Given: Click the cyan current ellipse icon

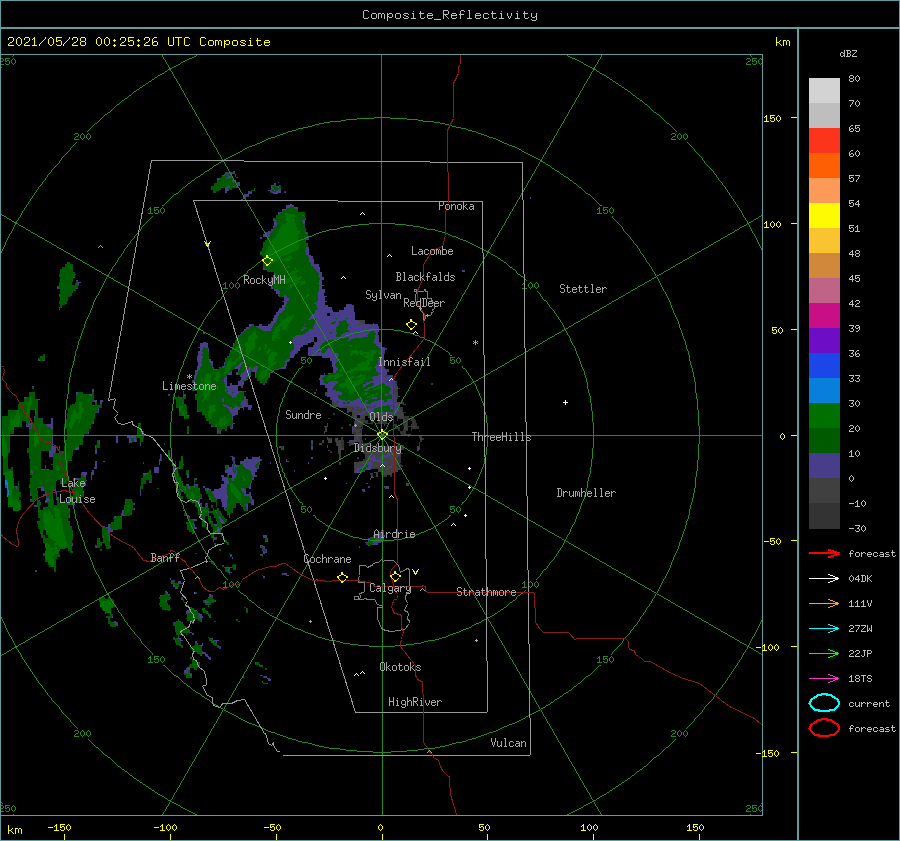Looking at the screenshot, I should pyautogui.click(x=824, y=703).
